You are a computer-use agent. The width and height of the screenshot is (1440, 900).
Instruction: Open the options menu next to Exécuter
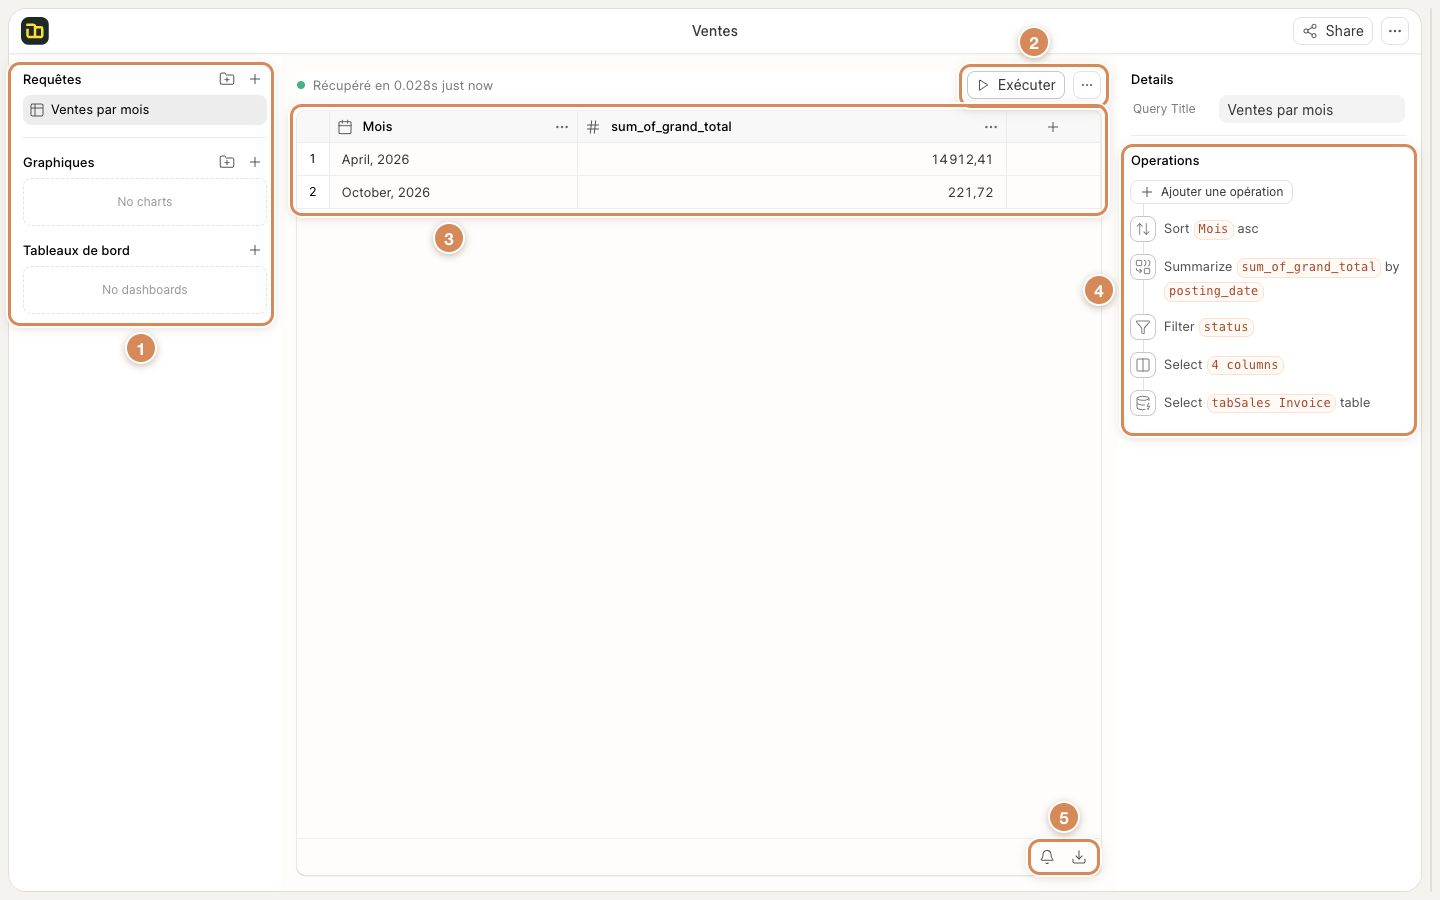click(1087, 85)
